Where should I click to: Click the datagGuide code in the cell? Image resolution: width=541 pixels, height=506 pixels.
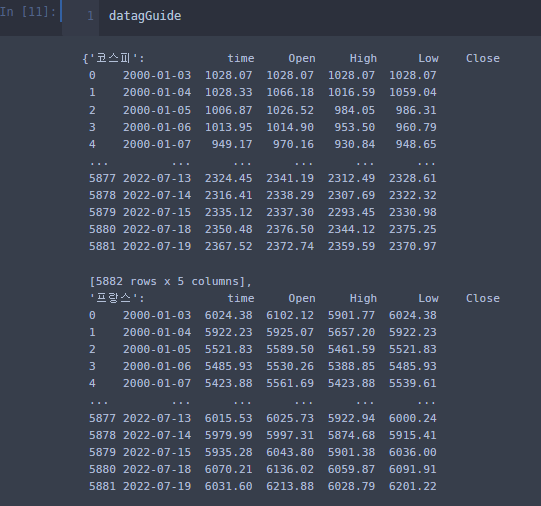click(145, 16)
